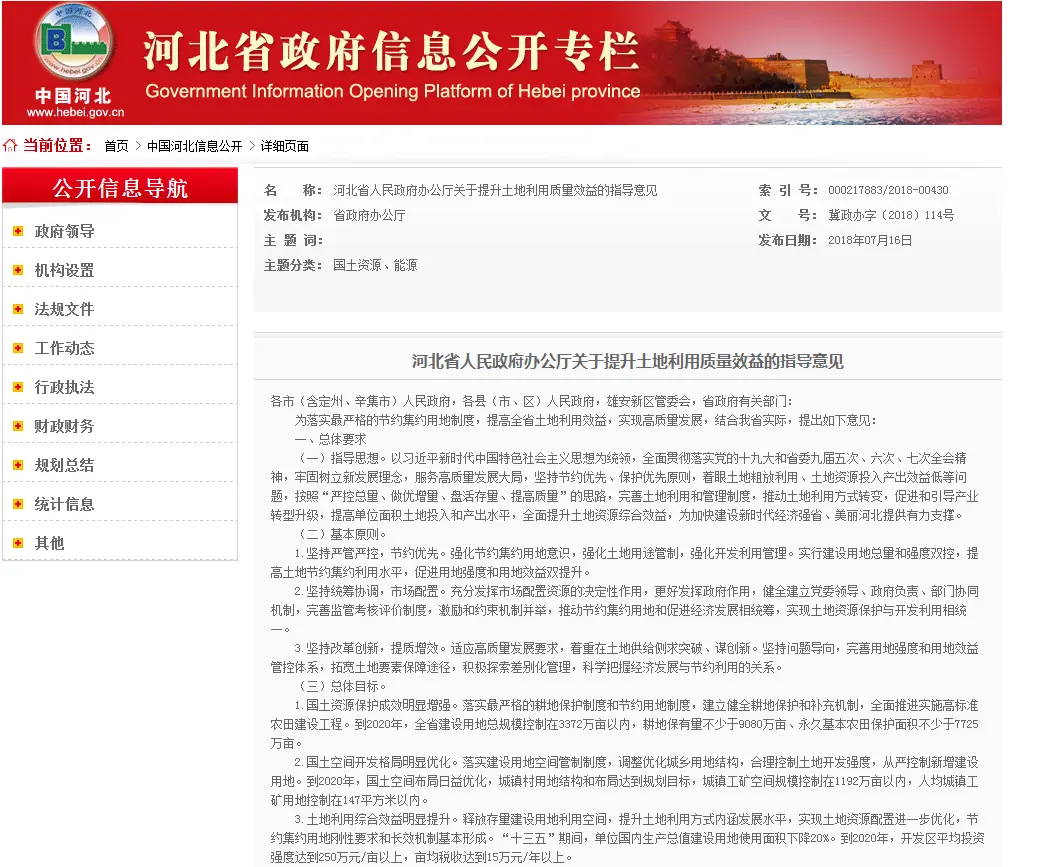Viewport: 1048px width, 867px height.
Task: Open 行政执法 in the sidebar navigation
Action: point(64,387)
